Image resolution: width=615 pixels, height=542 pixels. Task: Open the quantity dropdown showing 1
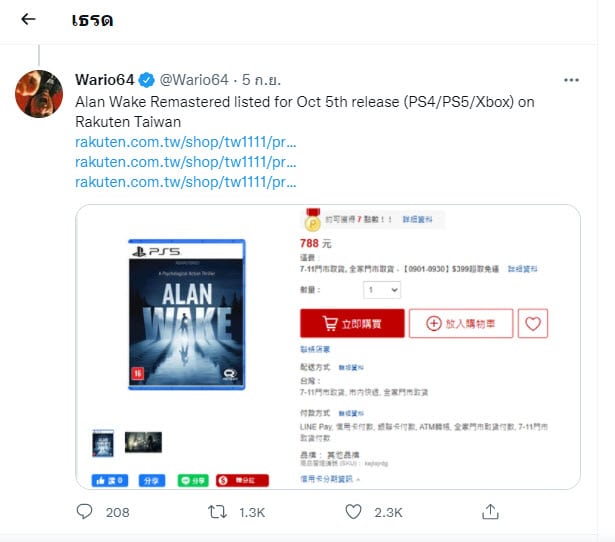382,290
